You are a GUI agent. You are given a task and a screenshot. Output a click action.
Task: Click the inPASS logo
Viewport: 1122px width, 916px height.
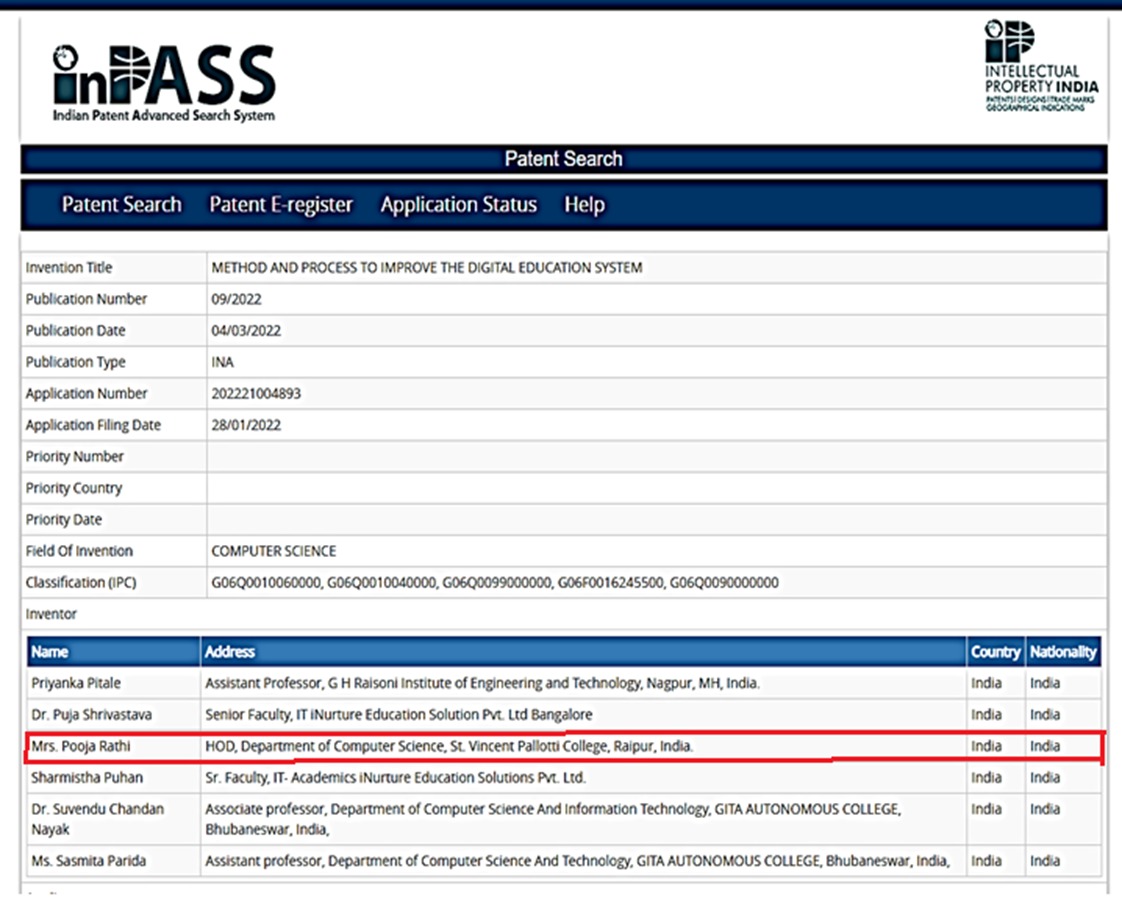[164, 82]
